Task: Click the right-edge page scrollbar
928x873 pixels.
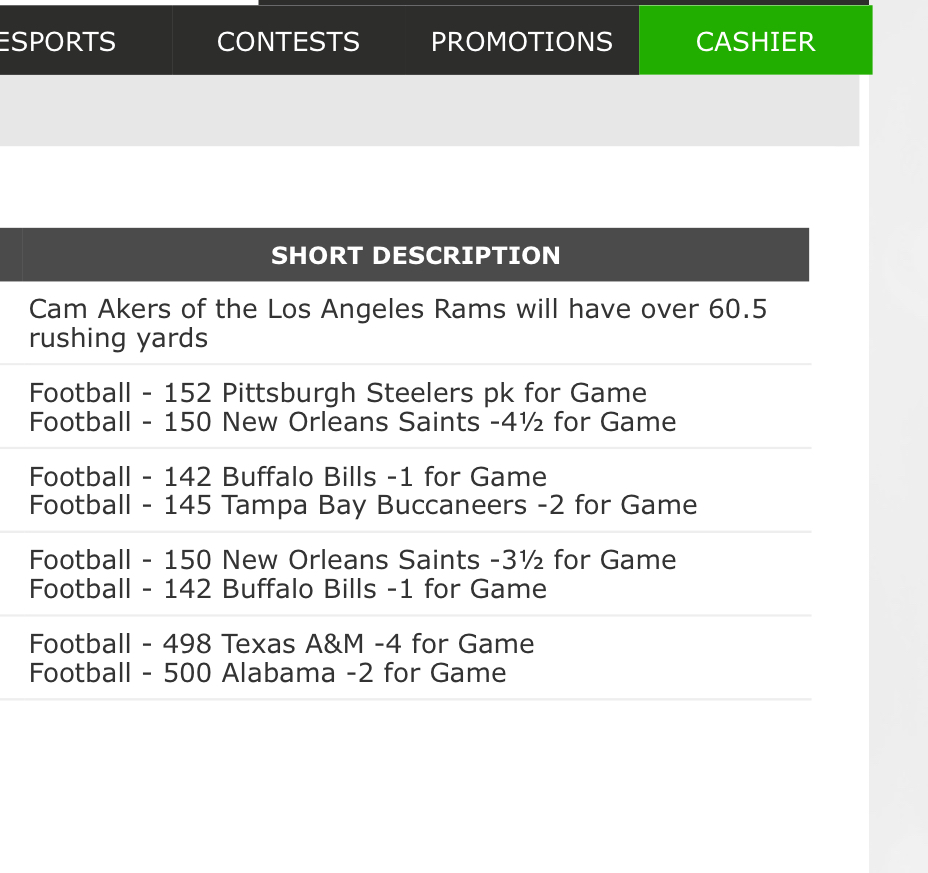Action: pyautogui.click(x=898, y=438)
